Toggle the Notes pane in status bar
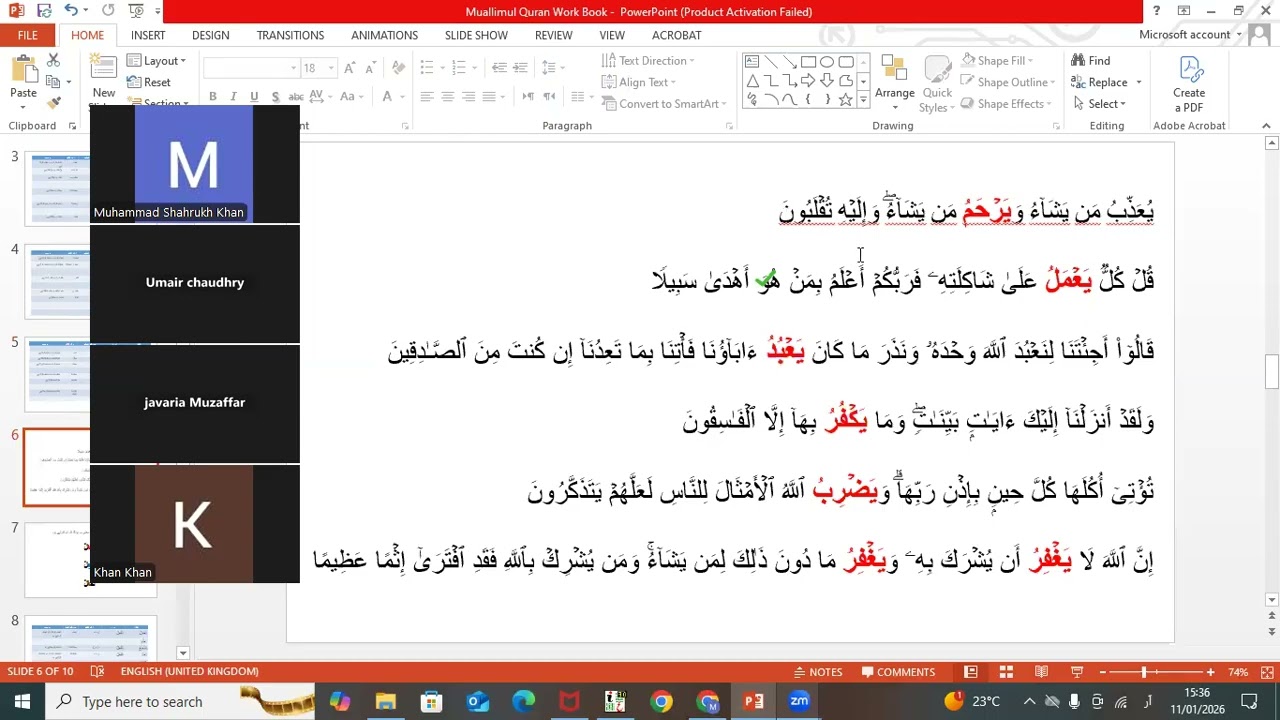This screenshot has width=1280, height=720. coord(818,672)
